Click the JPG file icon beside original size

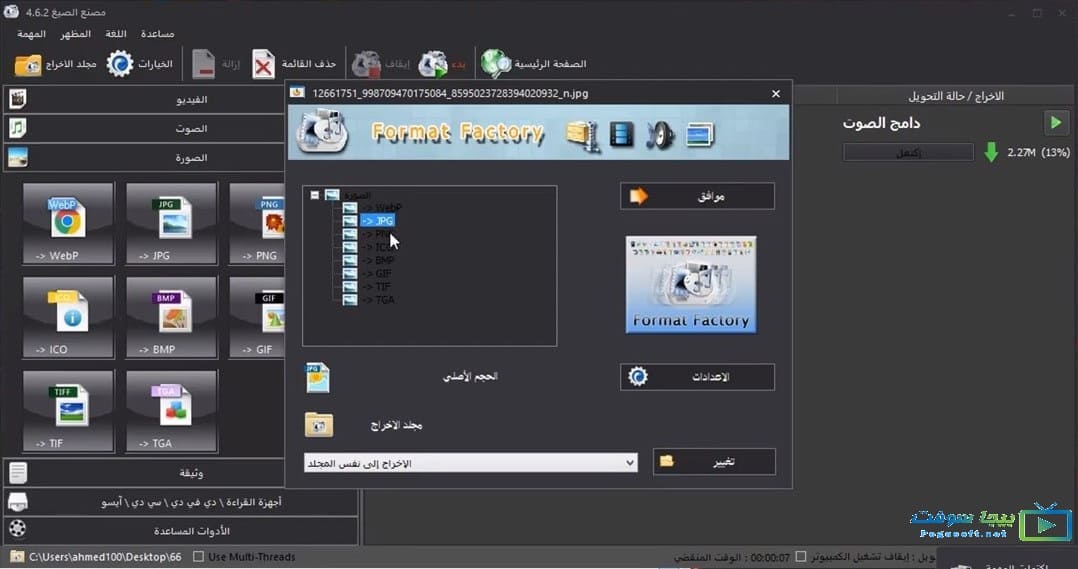click(x=318, y=377)
